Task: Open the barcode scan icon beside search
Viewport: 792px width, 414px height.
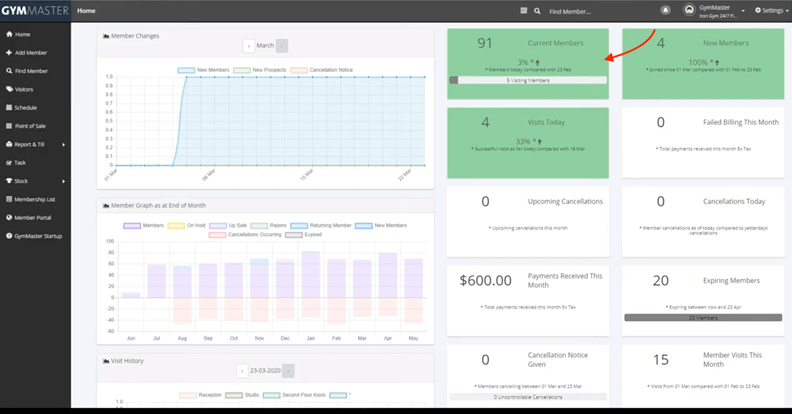Action: pos(523,11)
